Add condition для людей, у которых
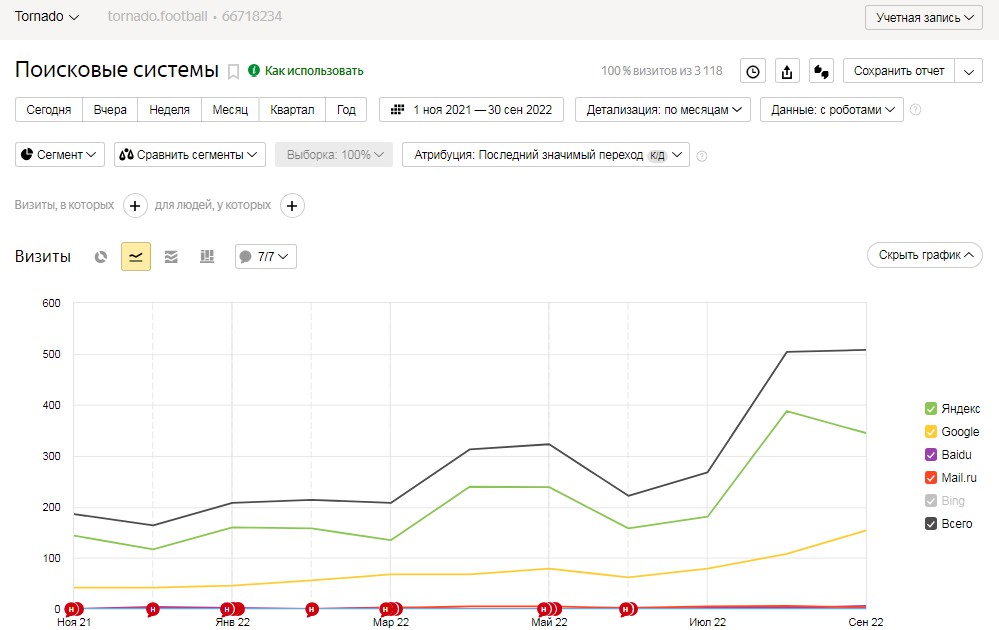Image resolution: width=999 pixels, height=630 pixels. (x=292, y=206)
